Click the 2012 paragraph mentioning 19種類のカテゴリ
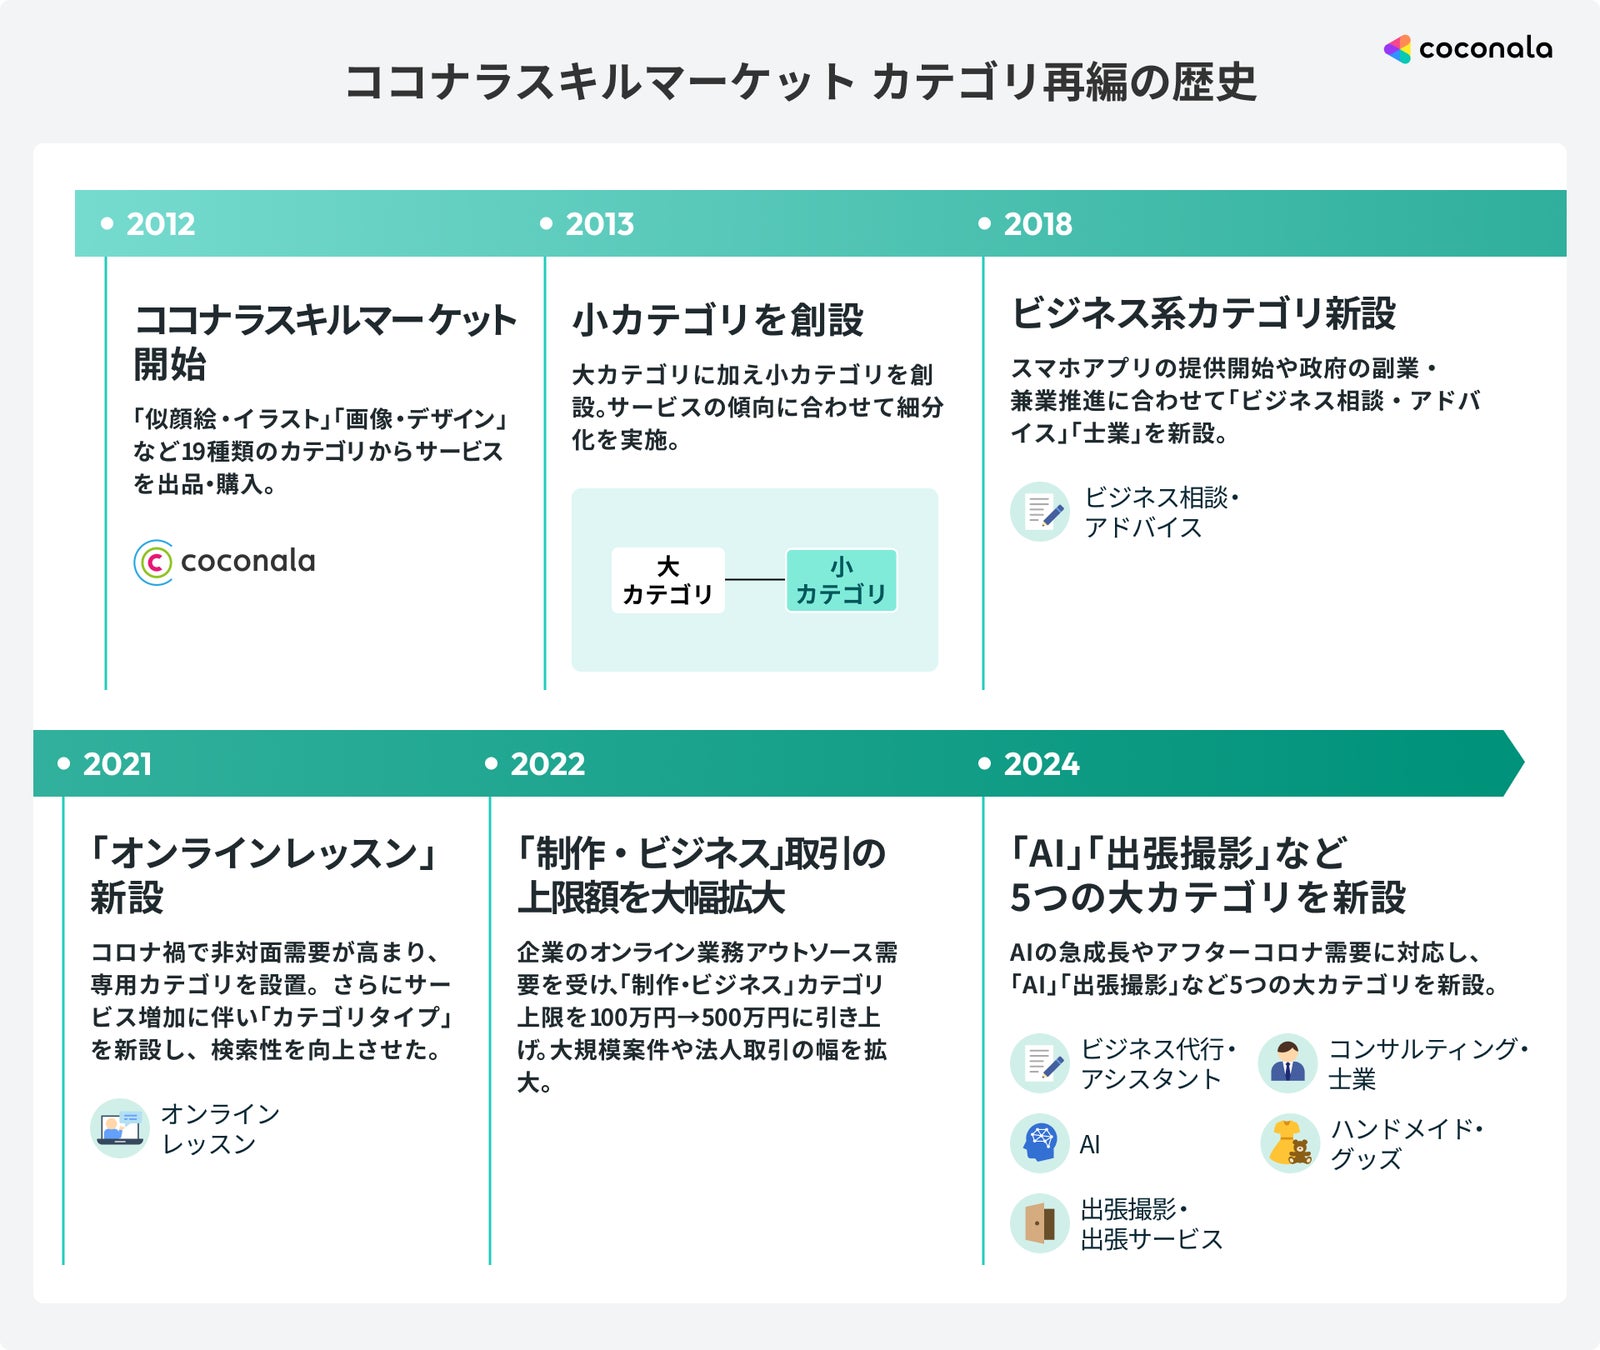 [321, 451]
